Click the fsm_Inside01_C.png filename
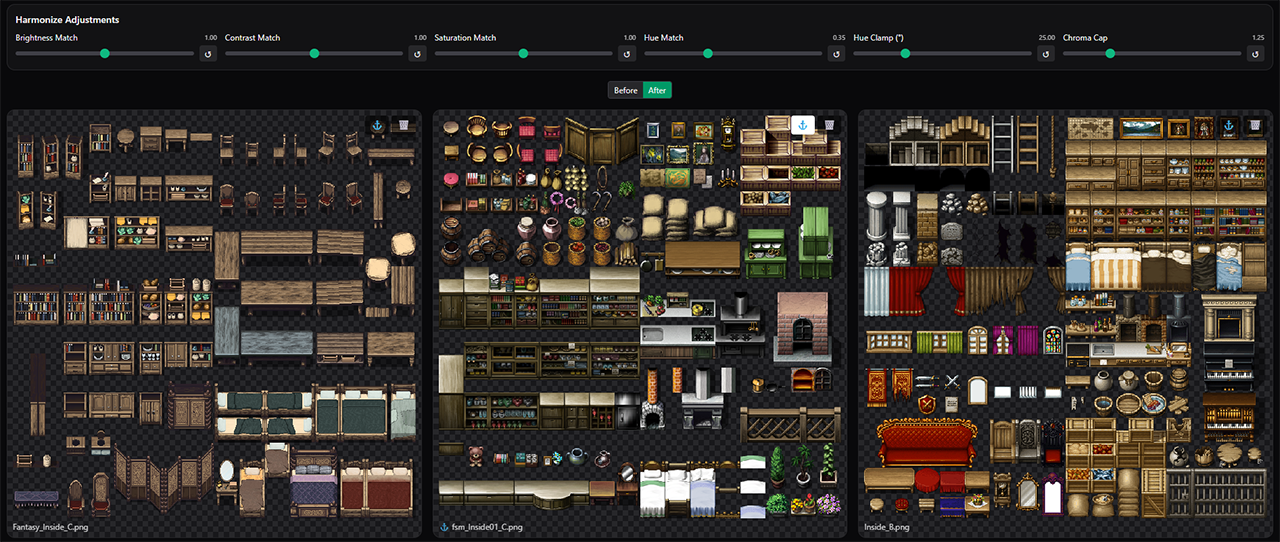Image resolution: width=1280 pixels, height=542 pixels. pyautogui.click(x=486, y=526)
